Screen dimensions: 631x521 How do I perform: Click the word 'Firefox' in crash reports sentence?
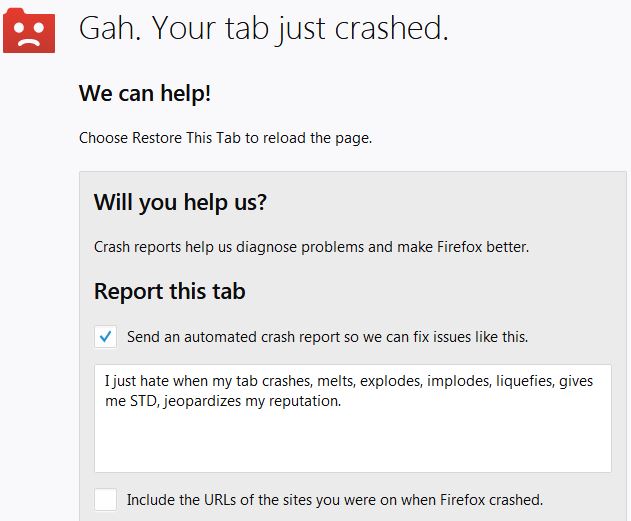click(x=460, y=247)
